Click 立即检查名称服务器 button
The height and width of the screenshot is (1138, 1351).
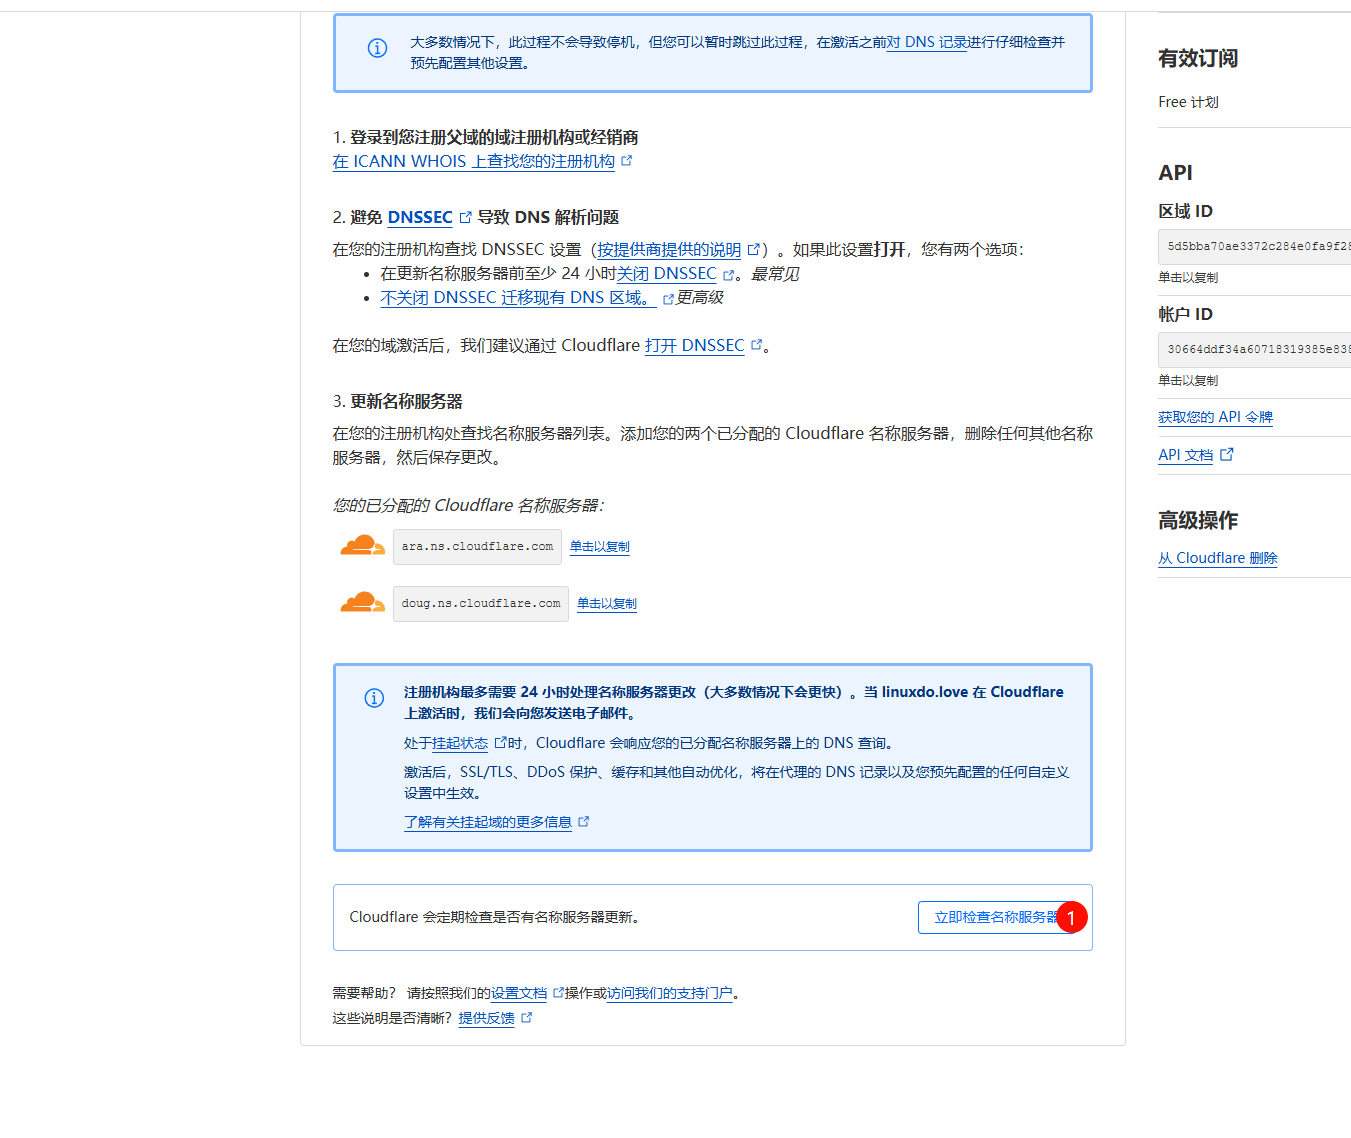[x=996, y=917]
